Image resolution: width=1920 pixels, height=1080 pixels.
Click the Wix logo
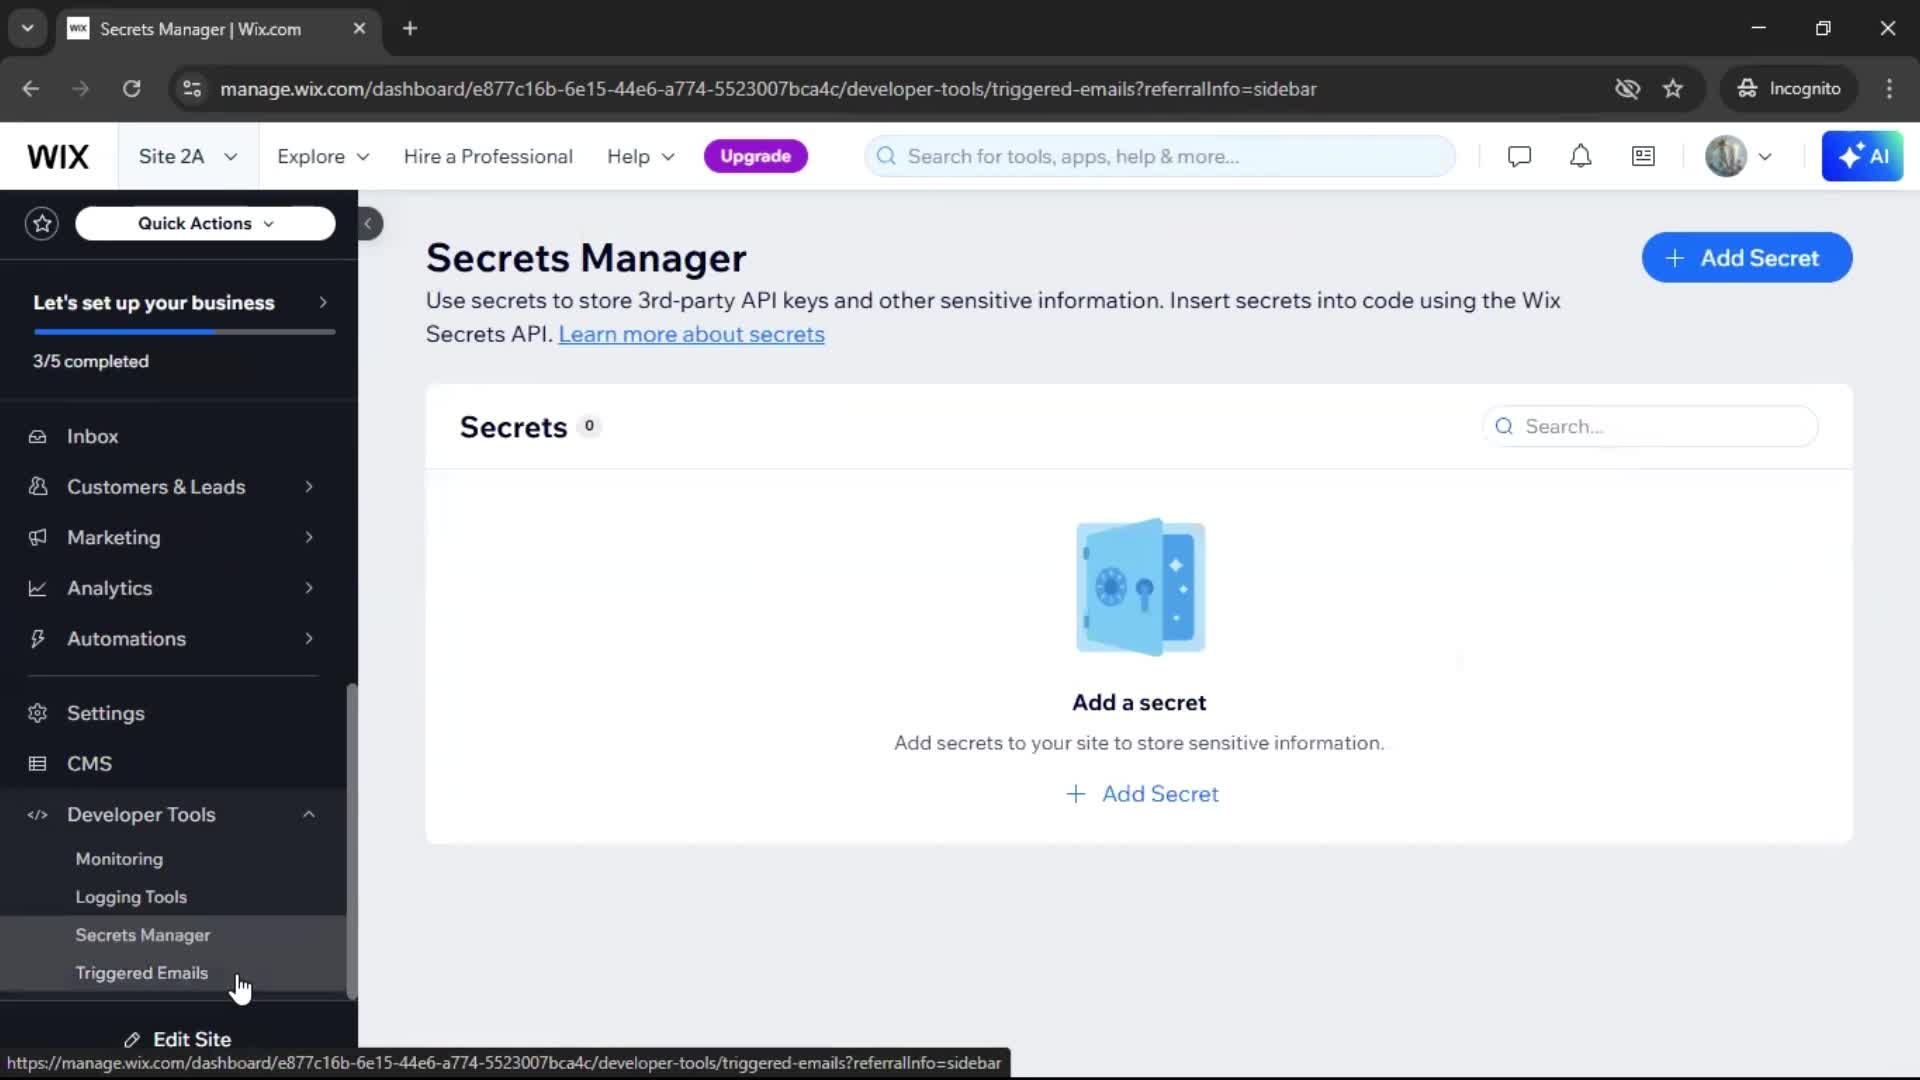[58, 156]
